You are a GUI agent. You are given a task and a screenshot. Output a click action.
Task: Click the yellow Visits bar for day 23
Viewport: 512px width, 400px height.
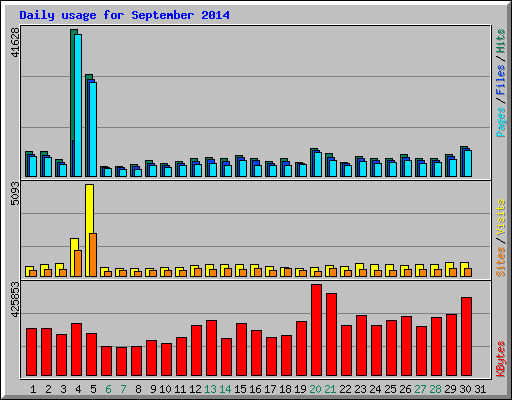tap(359, 270)
